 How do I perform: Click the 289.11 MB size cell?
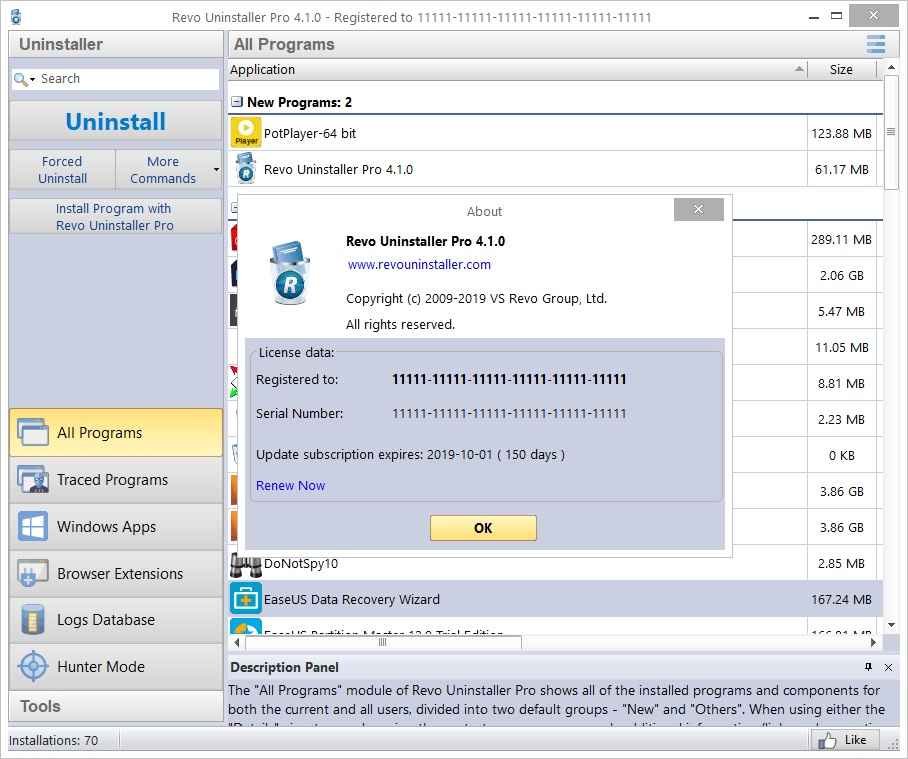(x=841, y=240)
